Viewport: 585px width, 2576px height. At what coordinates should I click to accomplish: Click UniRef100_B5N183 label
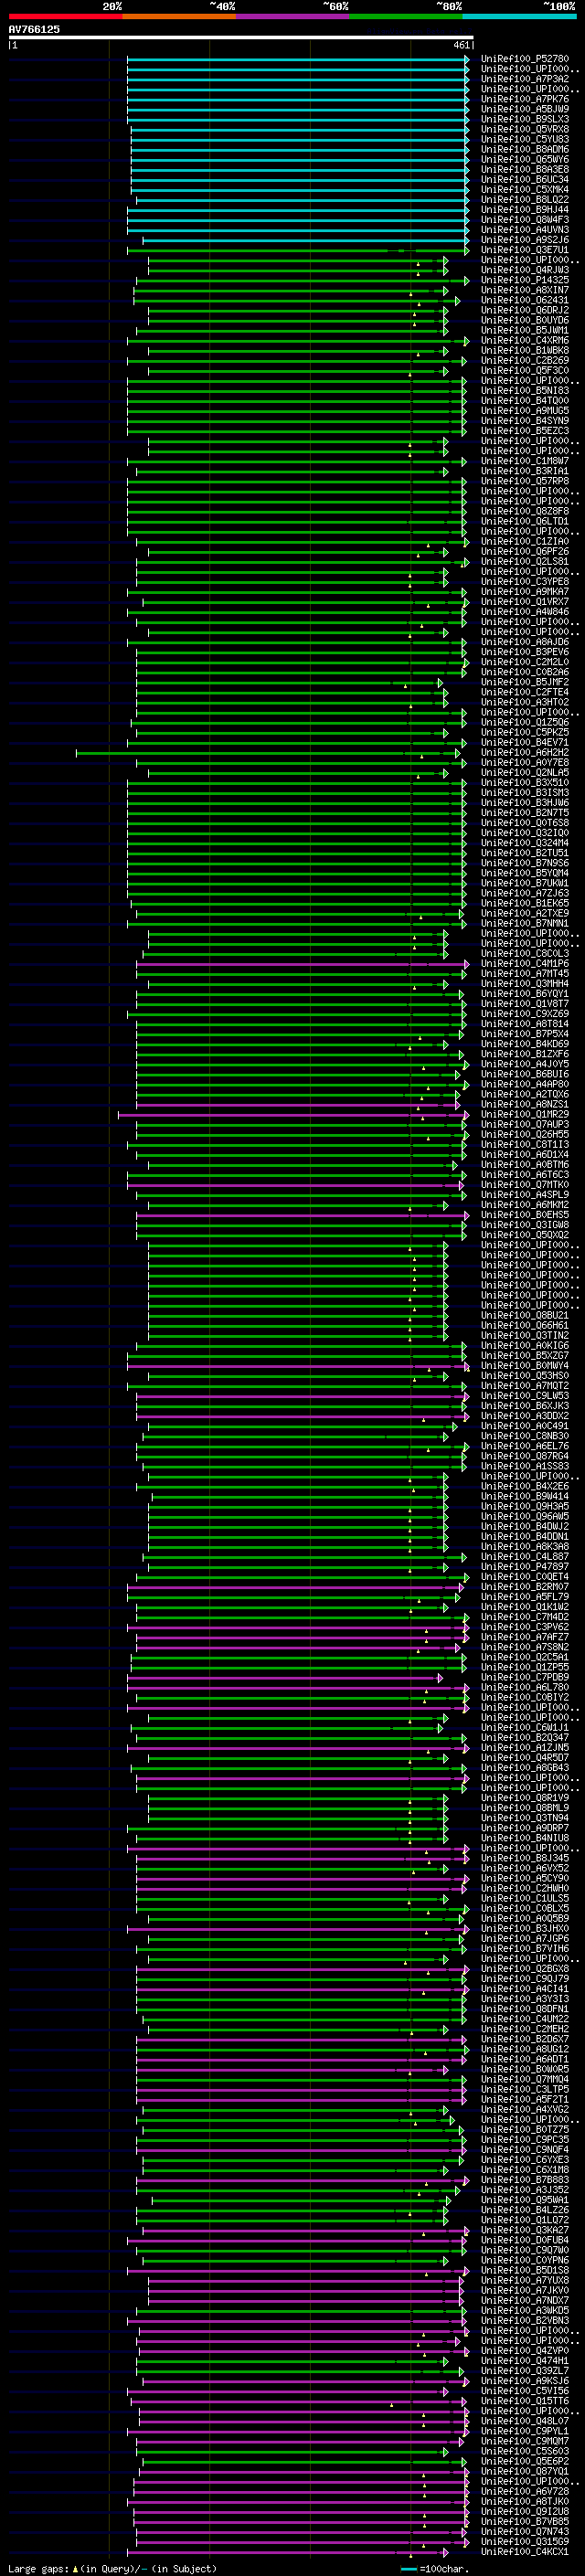tap(525, 391)
